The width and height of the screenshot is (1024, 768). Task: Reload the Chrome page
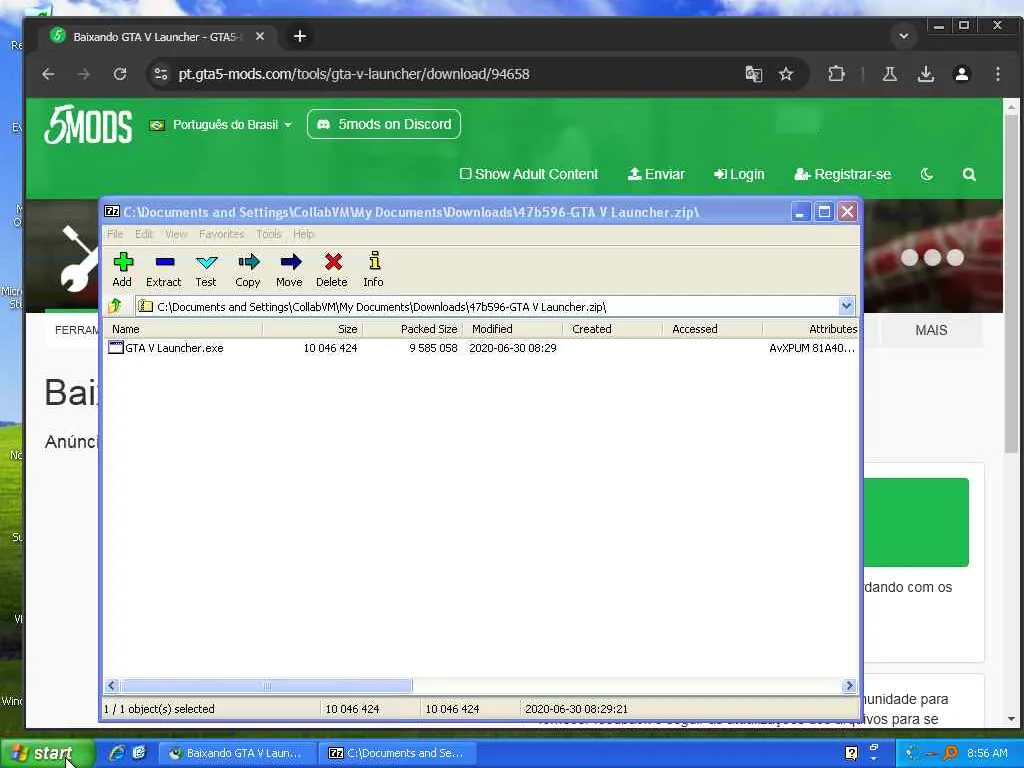(x=120, y=74)
